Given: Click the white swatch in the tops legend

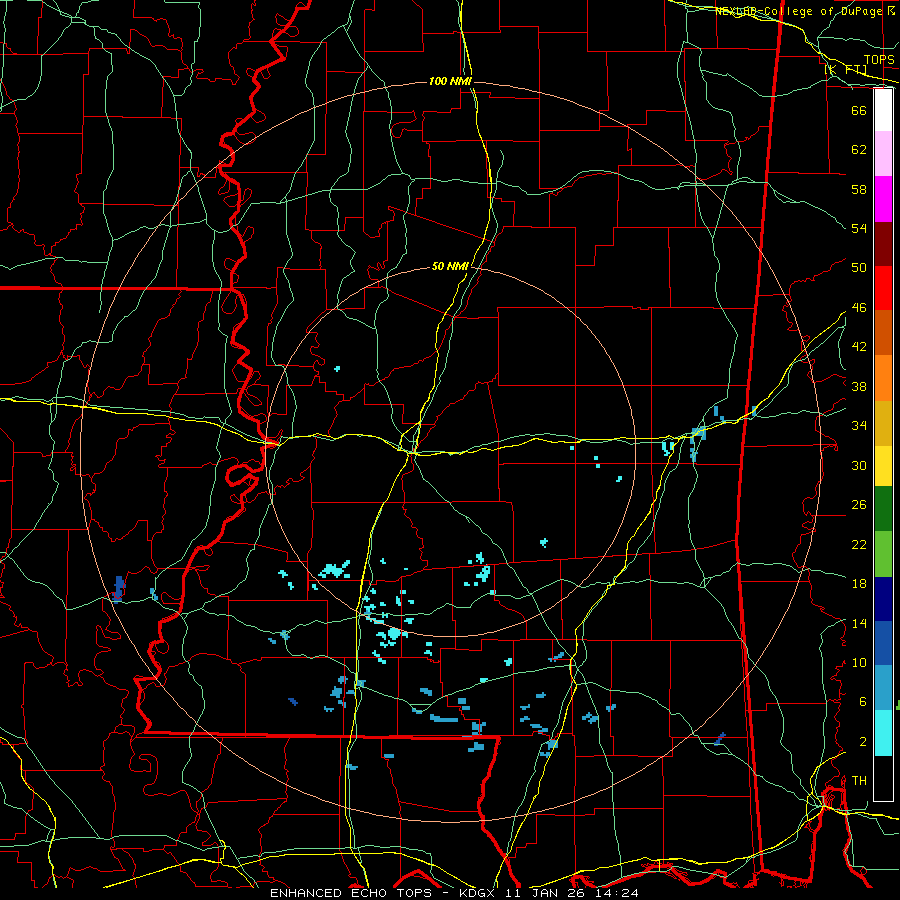Looking at the screenshot, I should click(x=883, y=109).
